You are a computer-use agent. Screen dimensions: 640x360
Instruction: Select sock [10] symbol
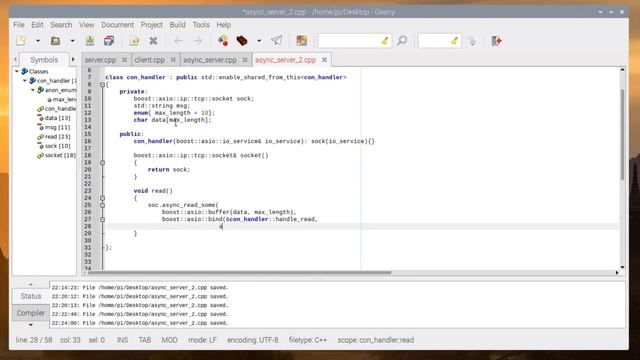[57, 146]
